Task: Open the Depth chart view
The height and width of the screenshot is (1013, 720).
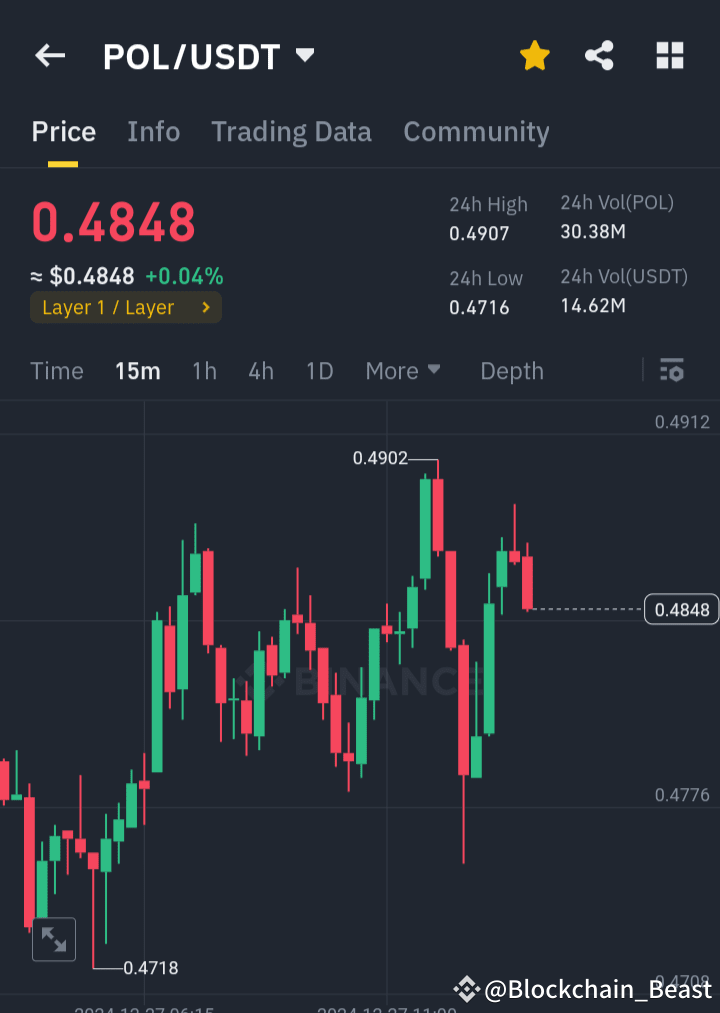Action: coord(511,371)
